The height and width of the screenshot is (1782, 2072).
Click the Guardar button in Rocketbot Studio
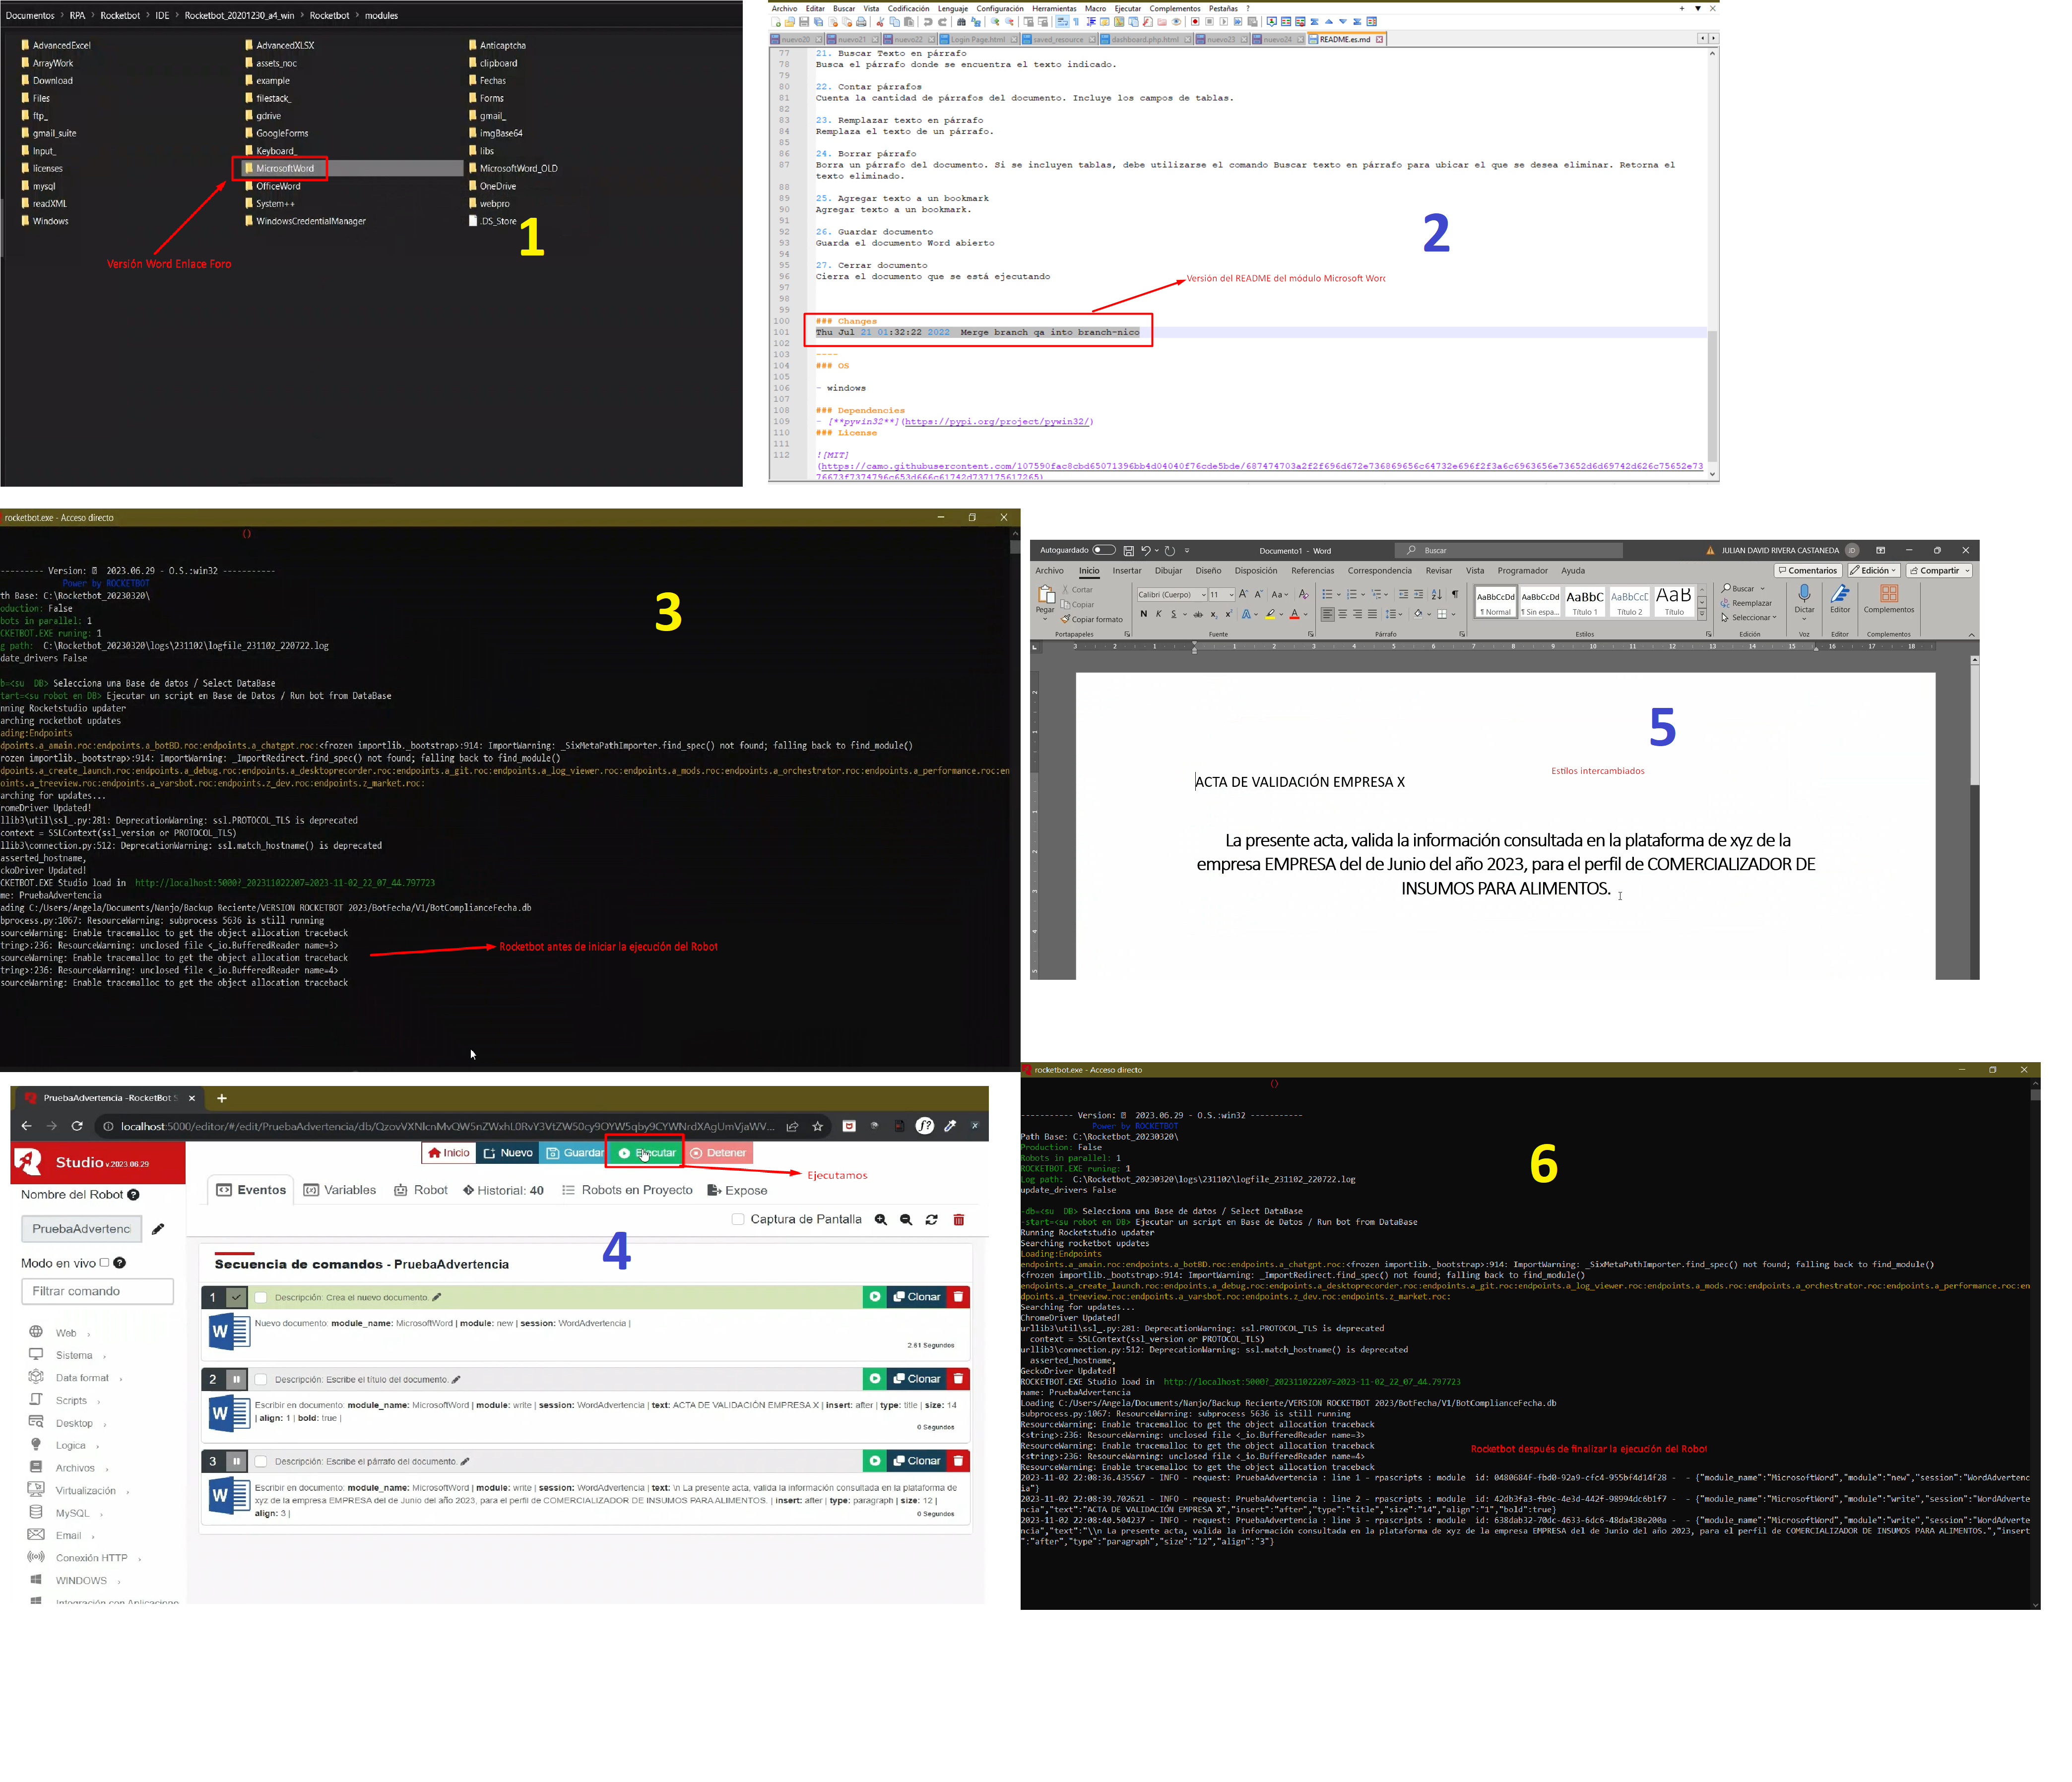click(x=575, y=1153)
